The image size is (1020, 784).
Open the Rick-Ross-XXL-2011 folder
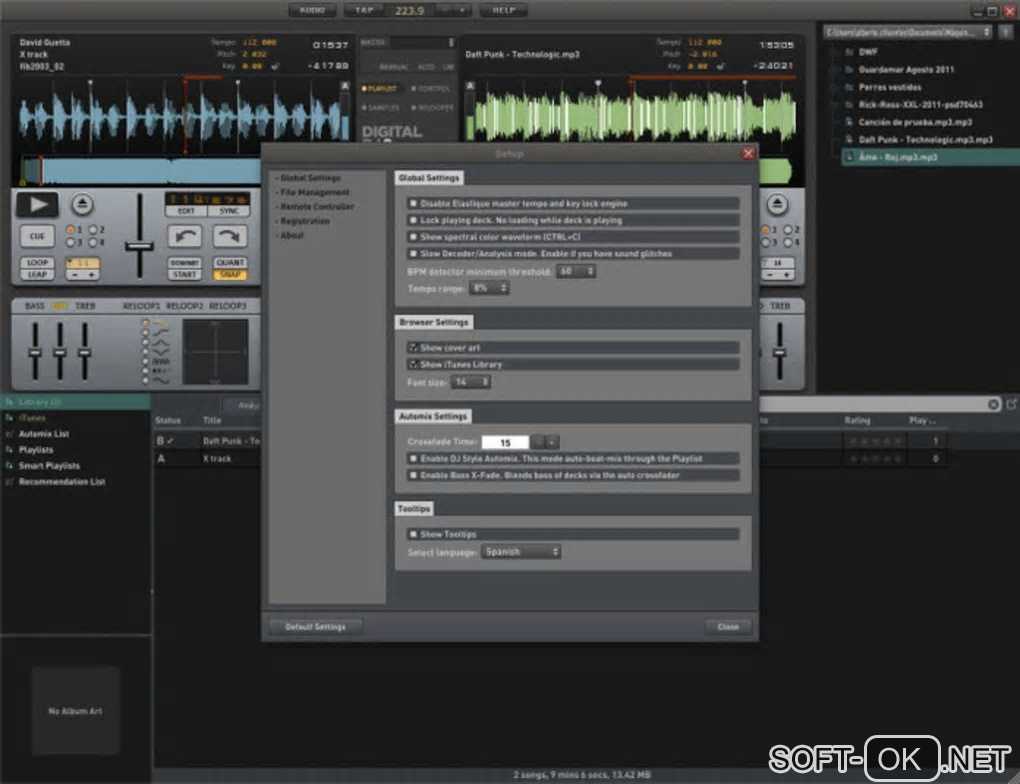(920, 104)
